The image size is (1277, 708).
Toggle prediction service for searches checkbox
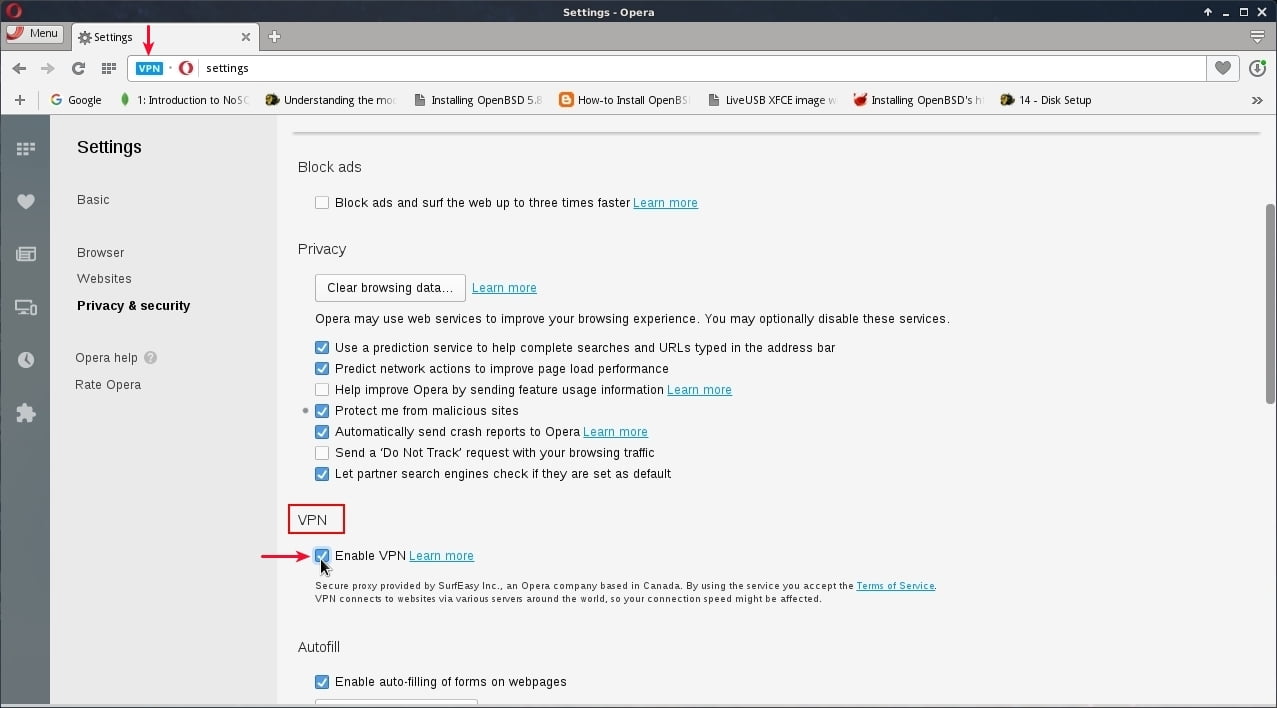(x=322, y=348)
